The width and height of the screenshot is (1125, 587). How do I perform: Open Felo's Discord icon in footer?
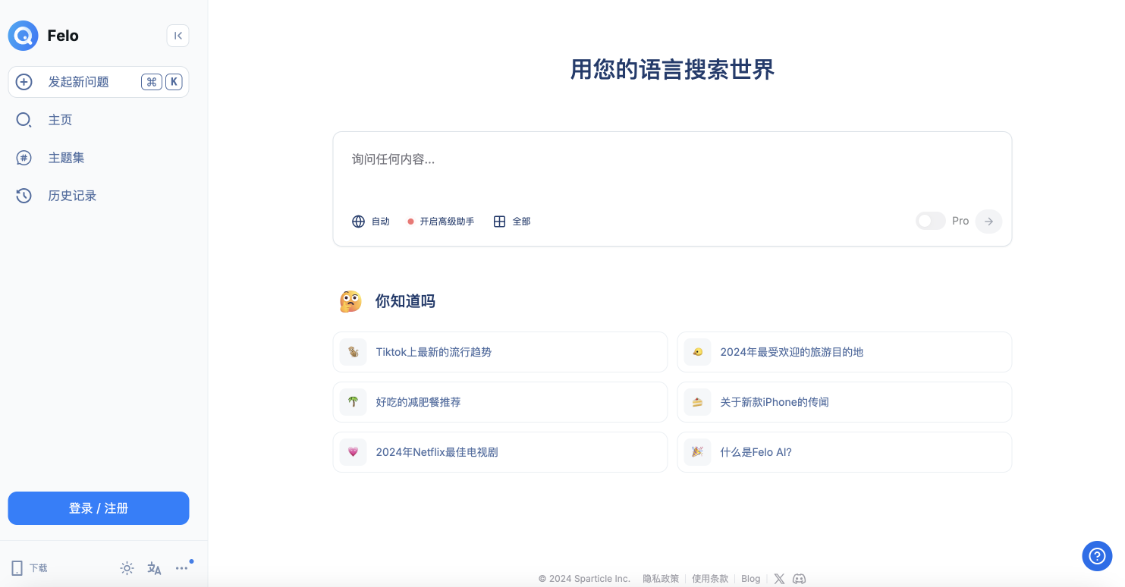tap(799, 578)
